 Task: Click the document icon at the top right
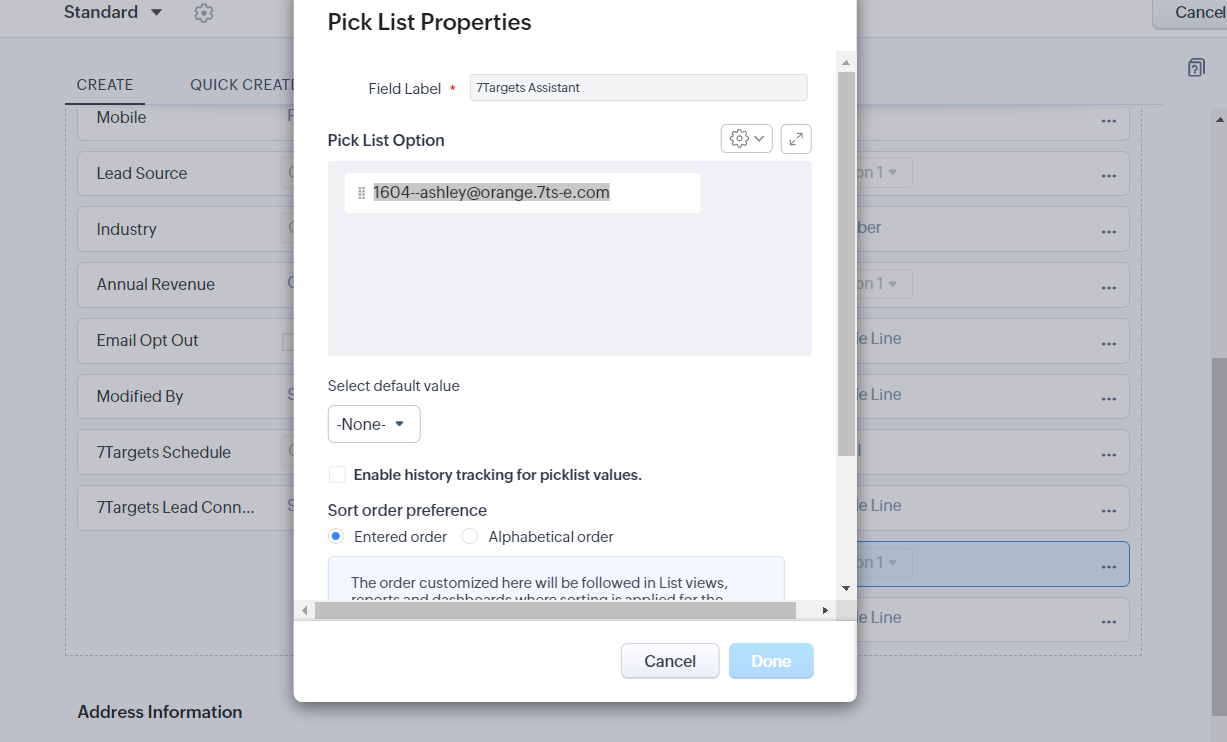pyautogui.click(x=1196, y=68)
